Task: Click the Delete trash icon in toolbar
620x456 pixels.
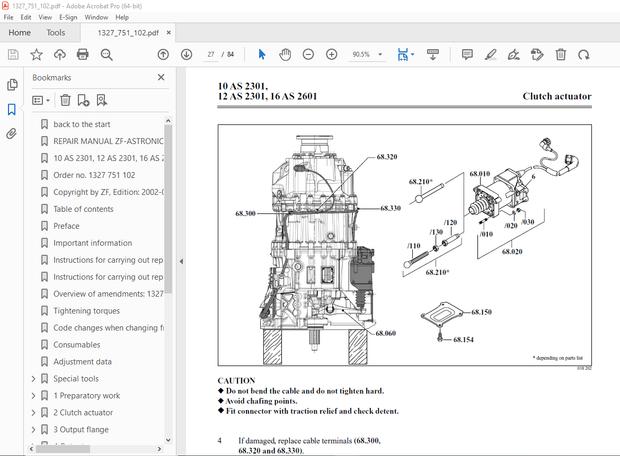Action: [561, 54]
